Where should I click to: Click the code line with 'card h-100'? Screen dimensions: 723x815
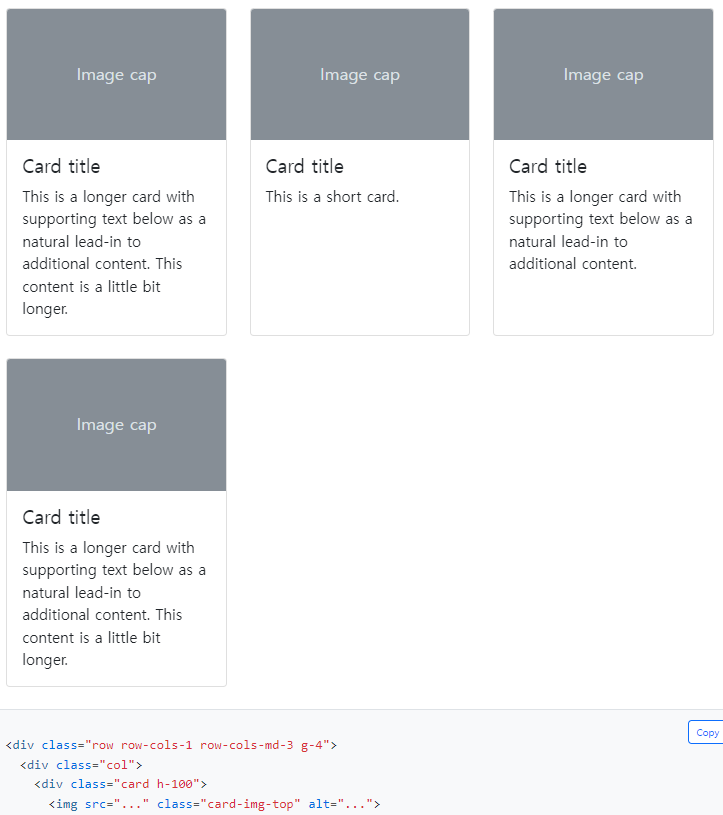tap(121, 784)
